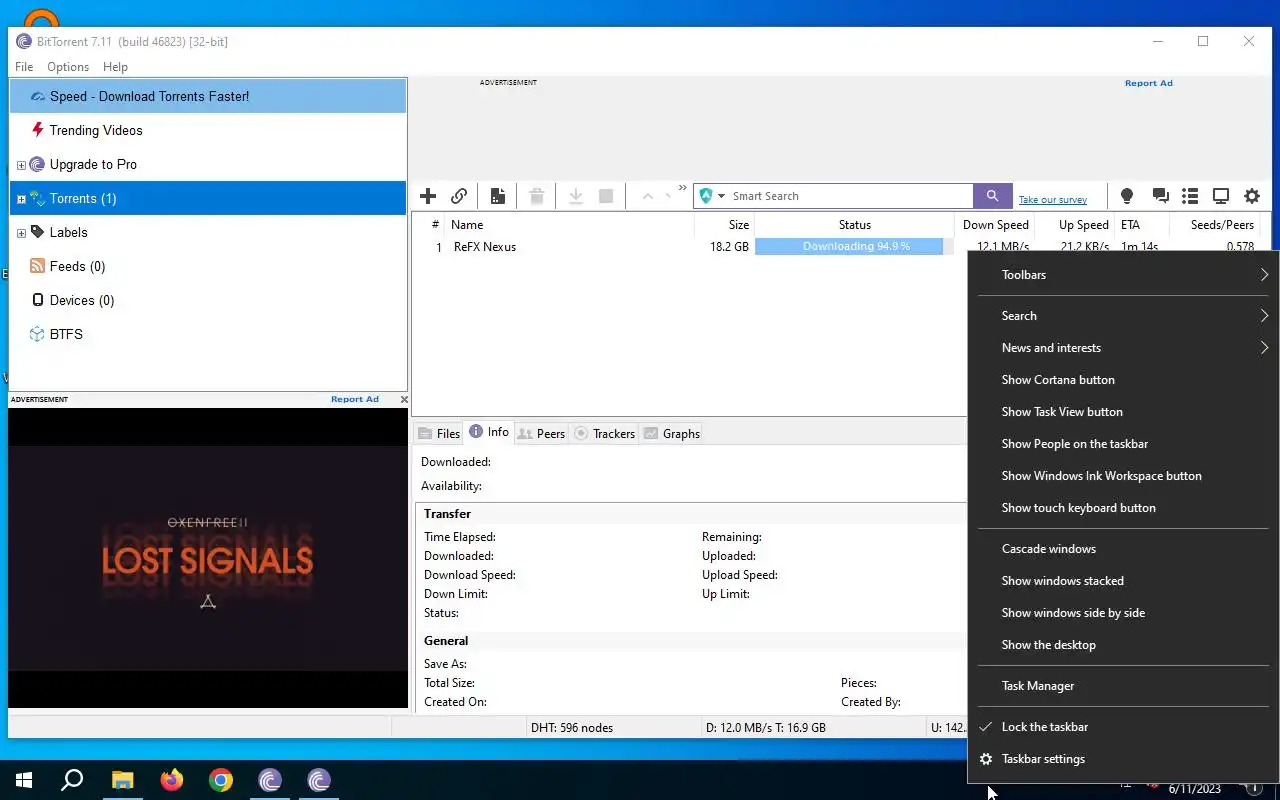
Task: Expand the Labels tree node
Action: coord(21,233)
